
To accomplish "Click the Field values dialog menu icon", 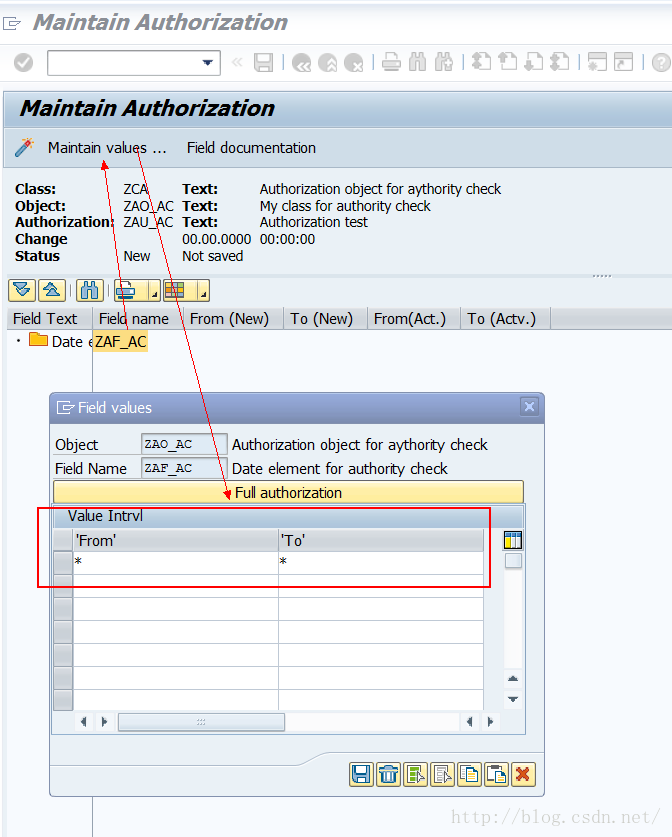I will tap(65, 408).
